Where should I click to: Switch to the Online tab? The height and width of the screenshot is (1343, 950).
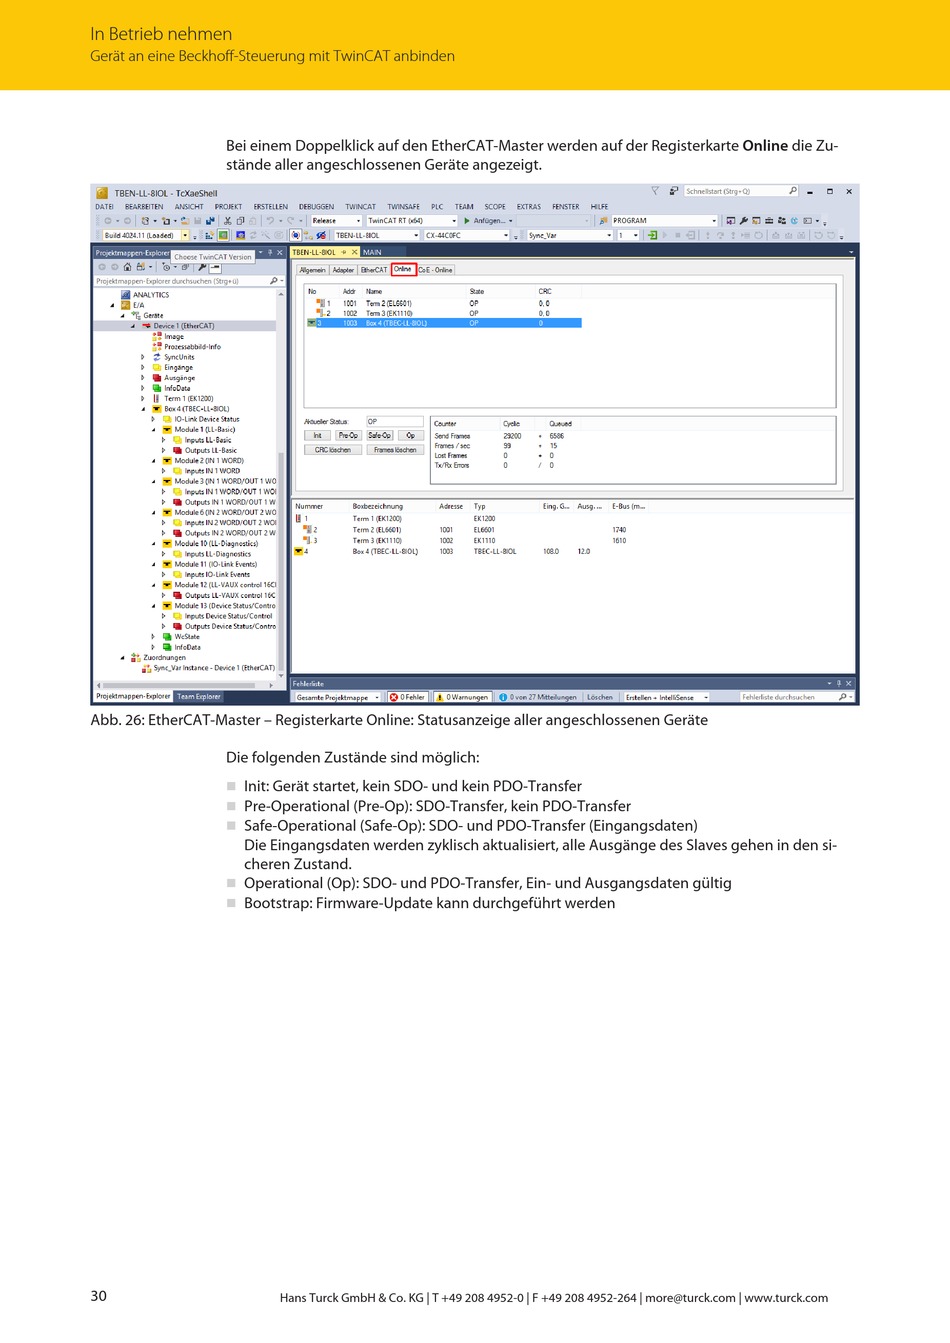click(403, 269)
